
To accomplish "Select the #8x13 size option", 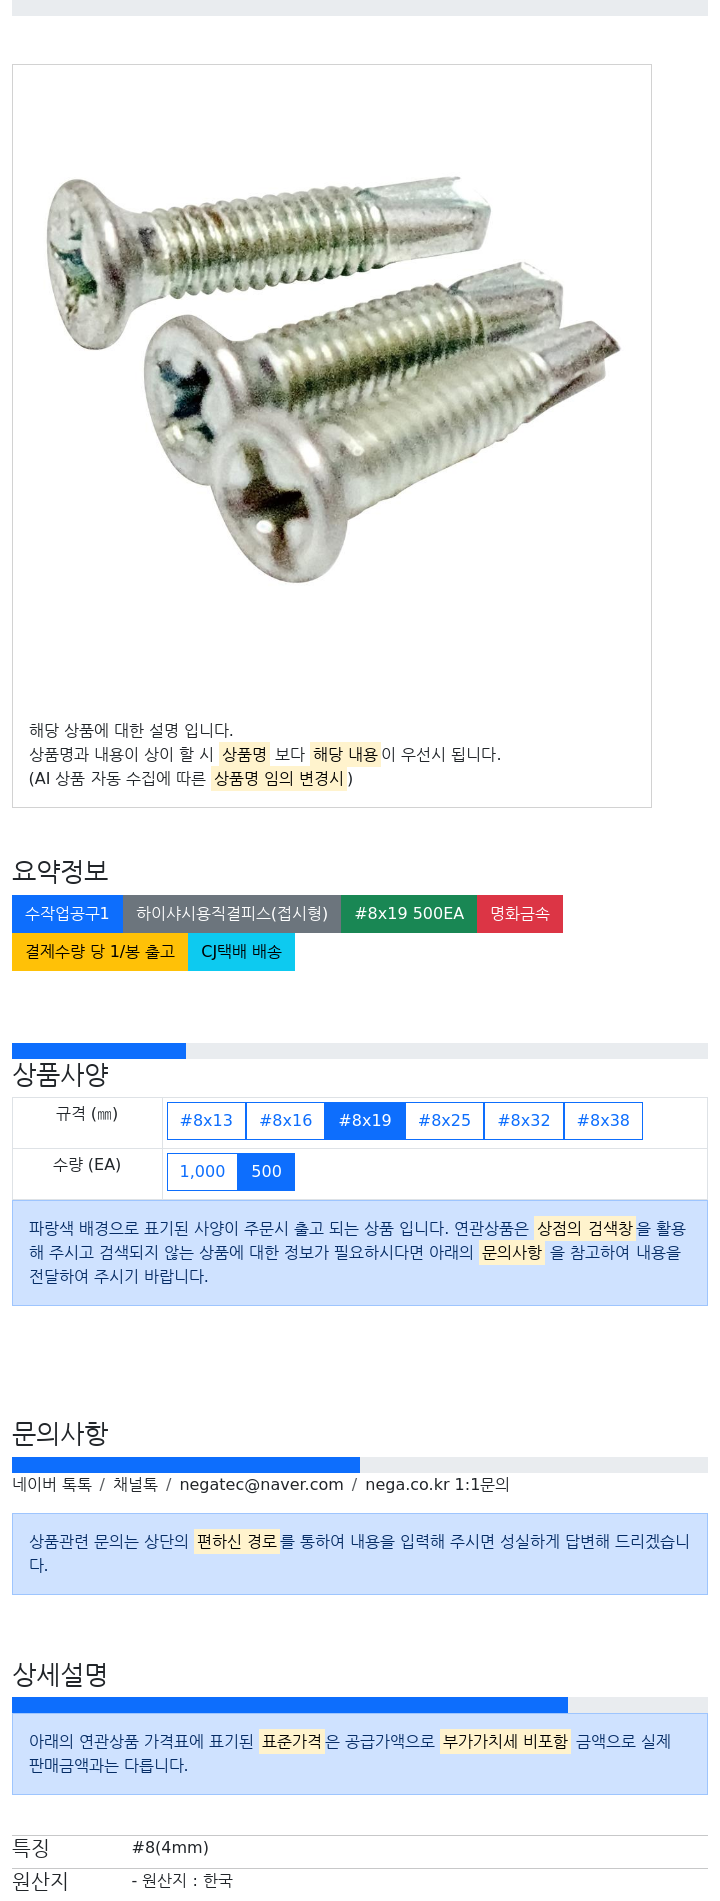I will click(206, 1120).
